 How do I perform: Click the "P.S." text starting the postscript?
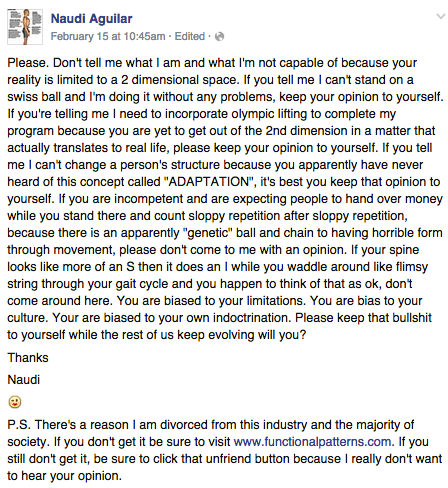tap(19, 425)
